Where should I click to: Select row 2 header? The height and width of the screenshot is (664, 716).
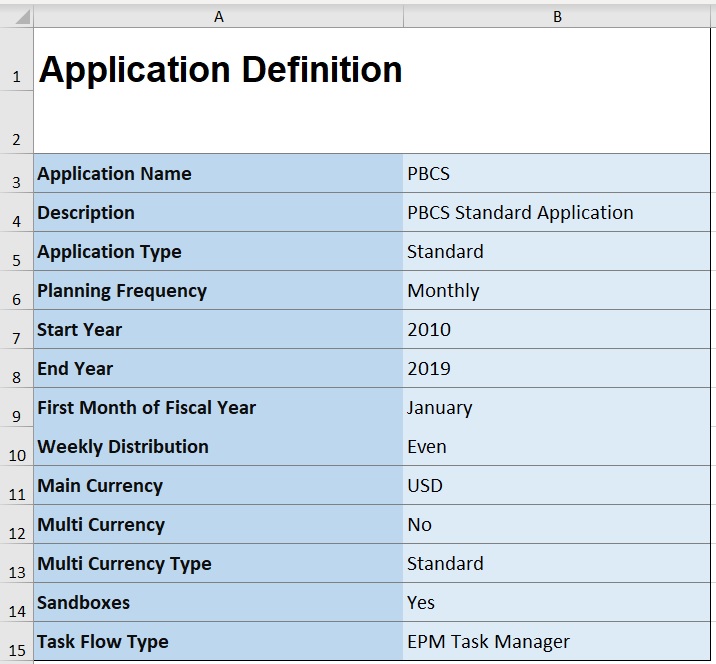click(x=16, y=122)
